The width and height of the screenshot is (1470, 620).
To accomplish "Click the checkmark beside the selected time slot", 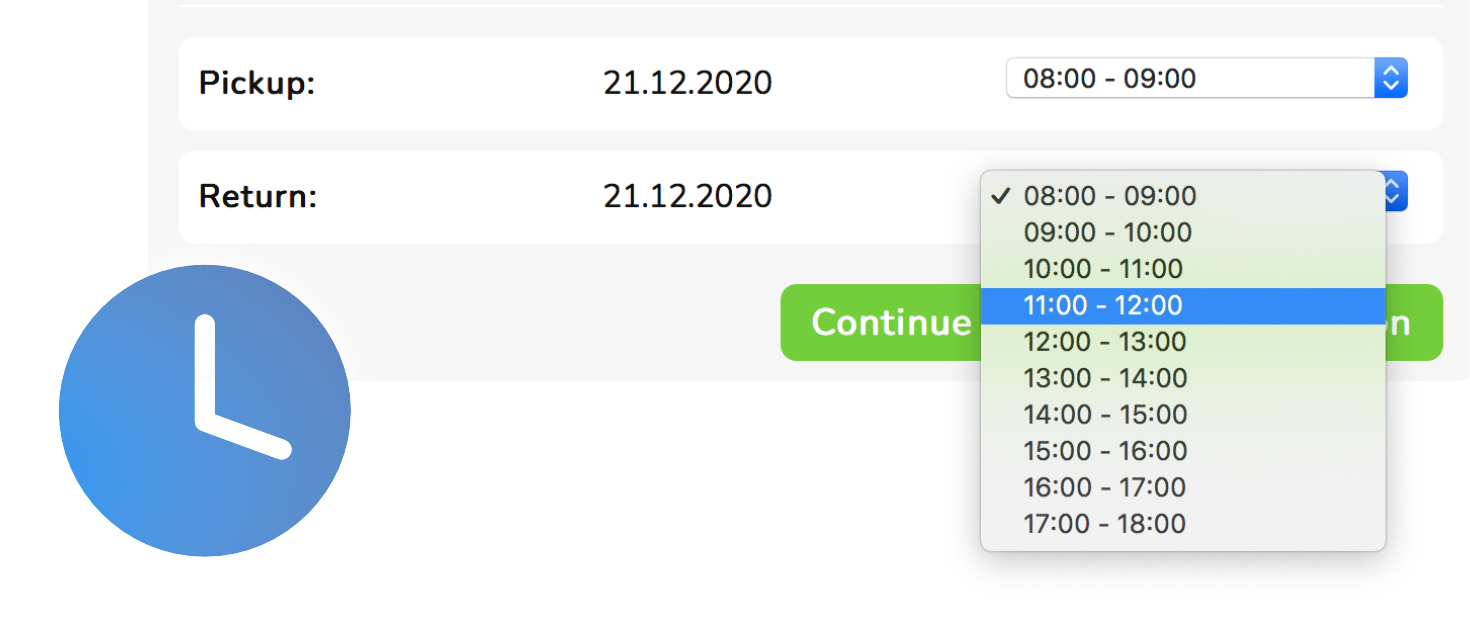I will [1000, 196].
